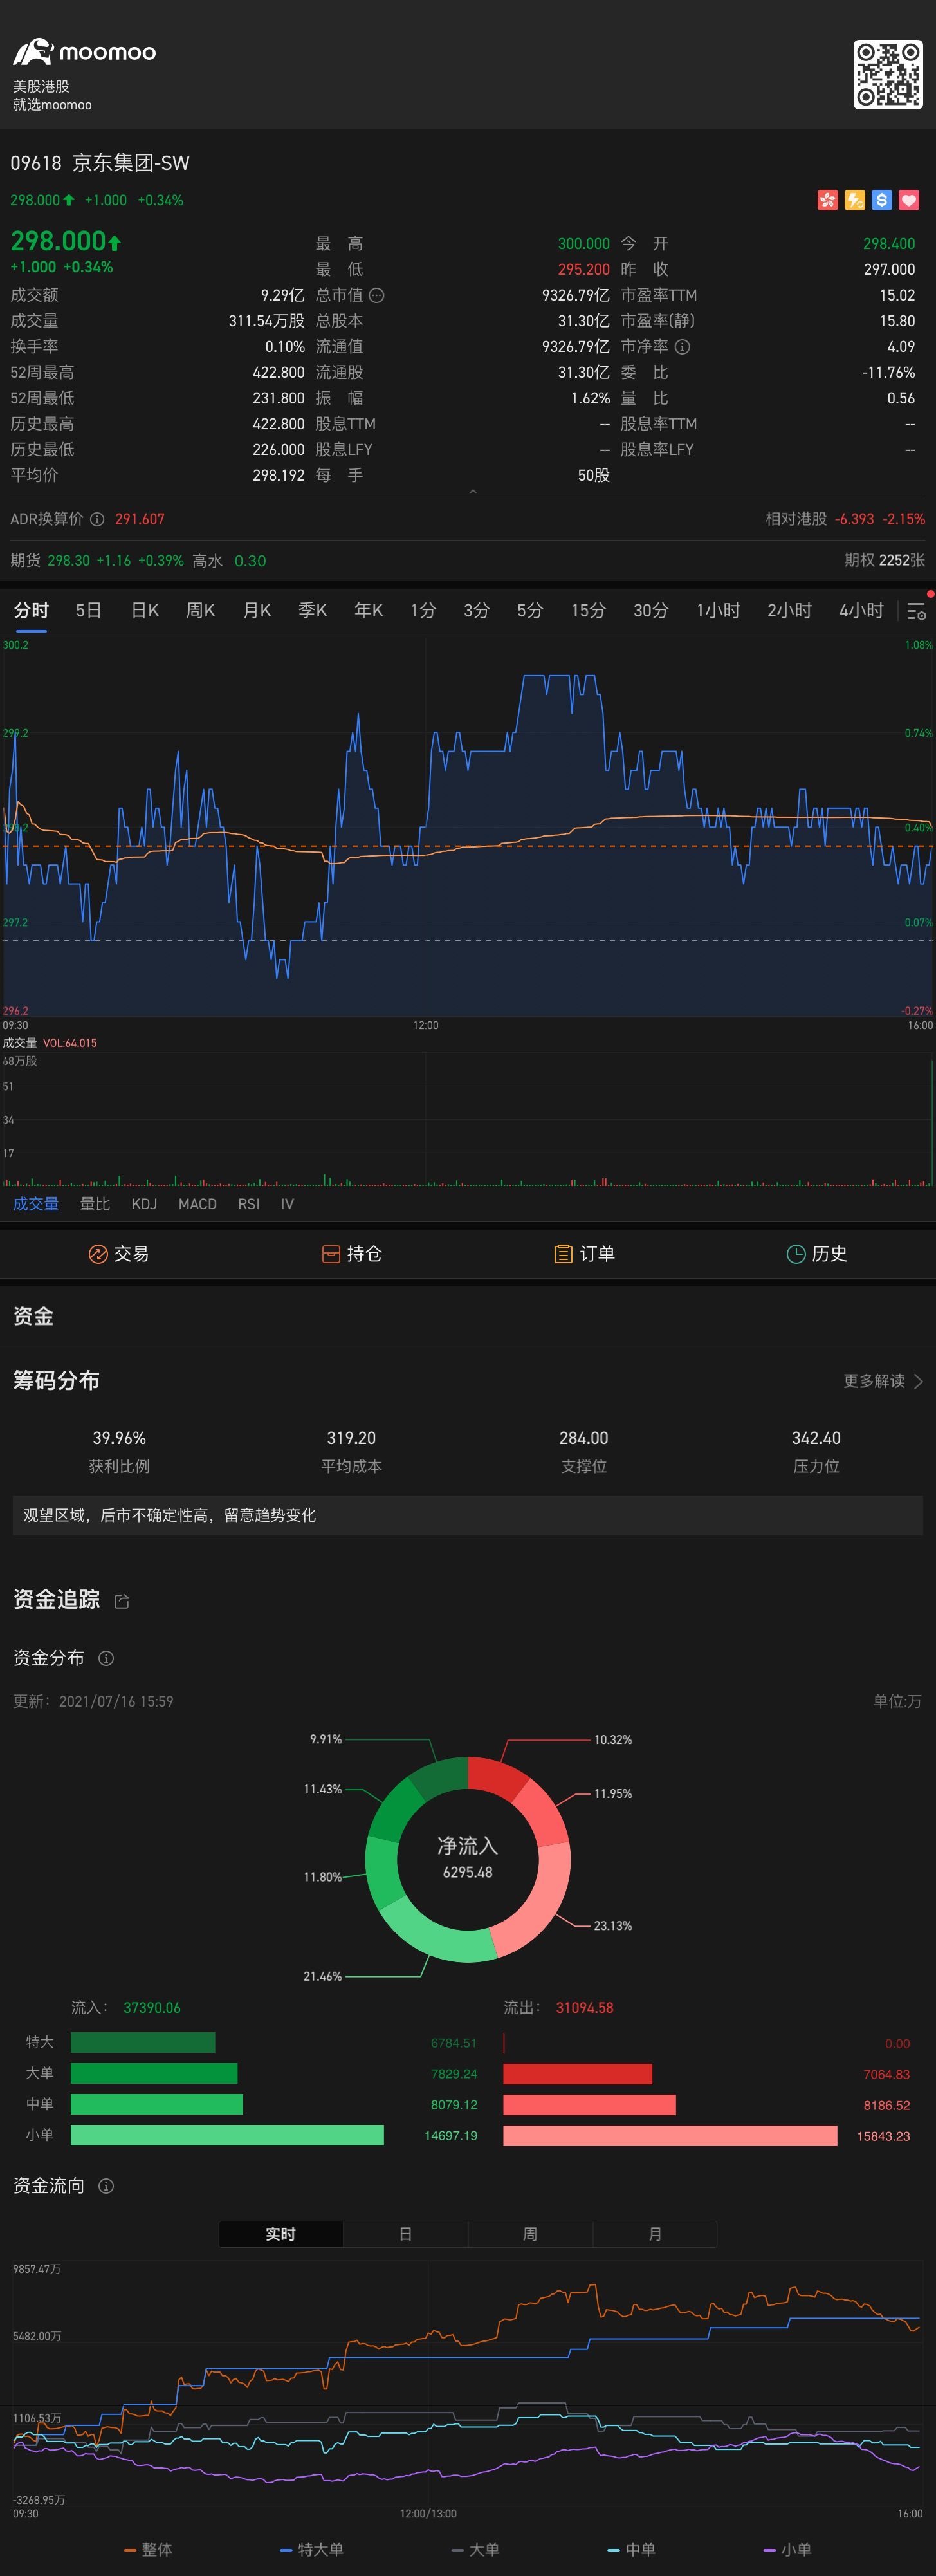Select the 2小时 timeframe

tap(789, 610)
